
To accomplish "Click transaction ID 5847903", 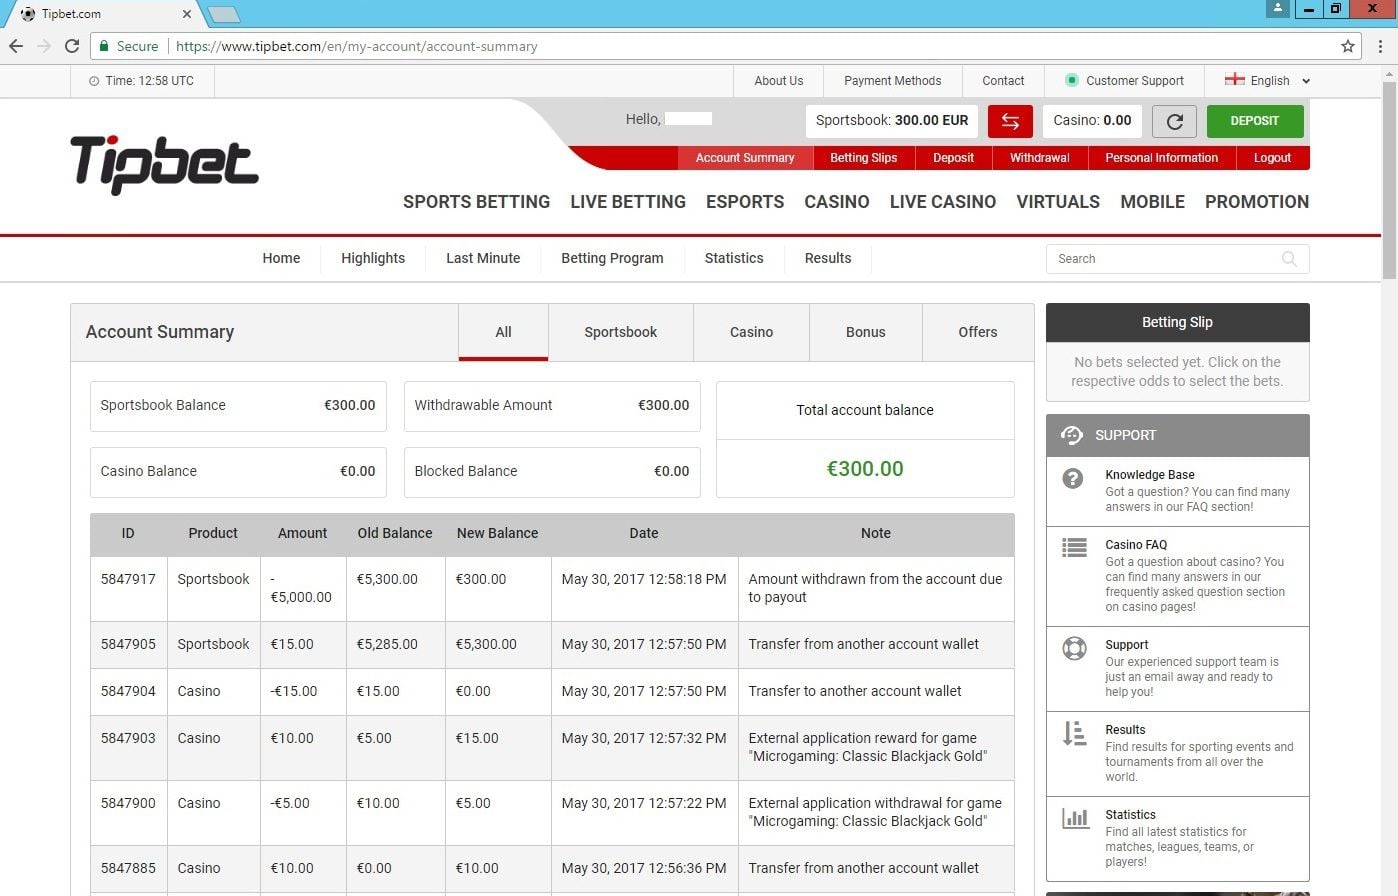I will (128, 738).
